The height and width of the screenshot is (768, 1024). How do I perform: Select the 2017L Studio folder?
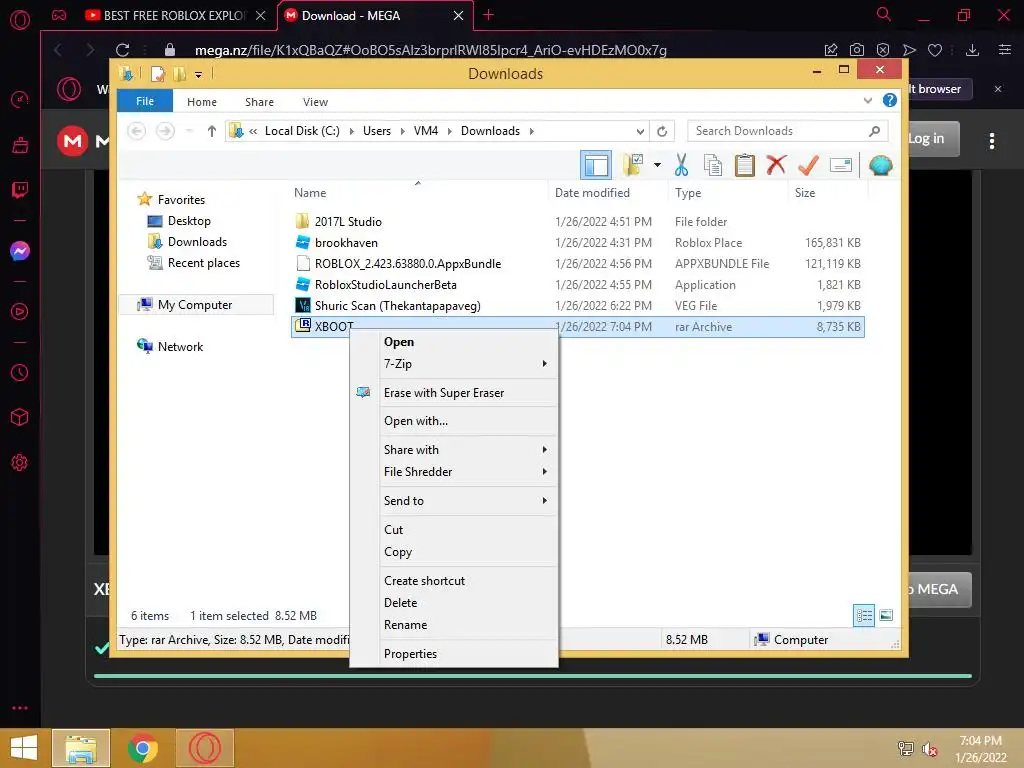(x=578, y=221)
